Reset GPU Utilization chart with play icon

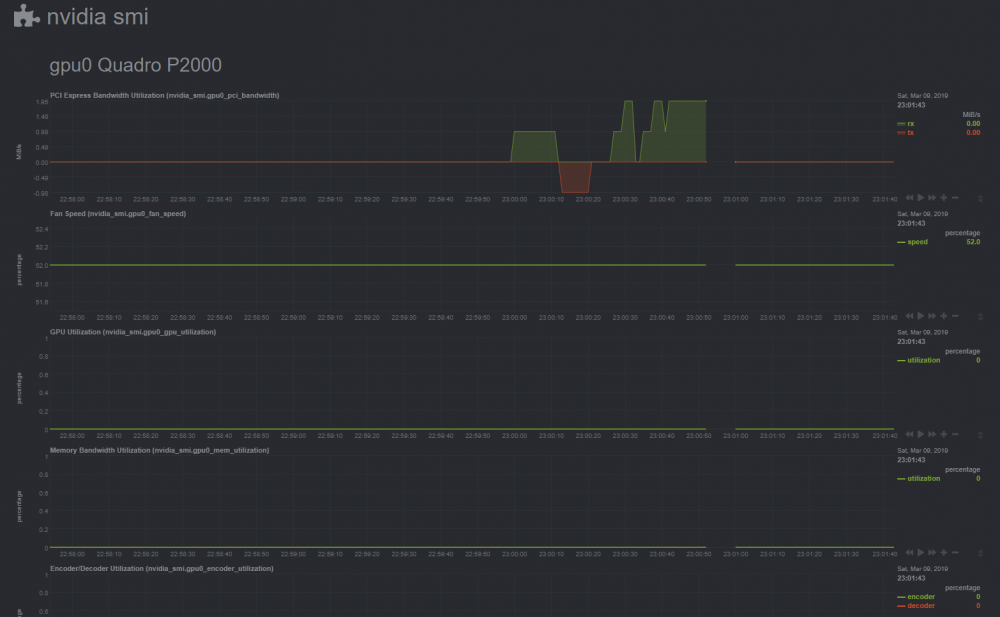pos(920,434)
